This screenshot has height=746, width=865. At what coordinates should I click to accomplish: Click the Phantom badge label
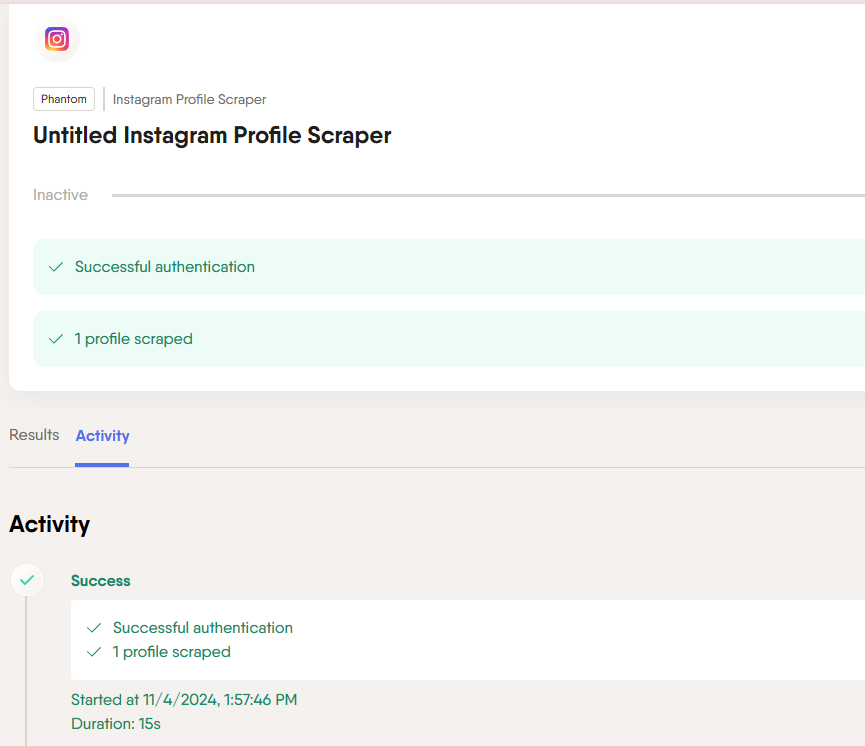[64, 99]
